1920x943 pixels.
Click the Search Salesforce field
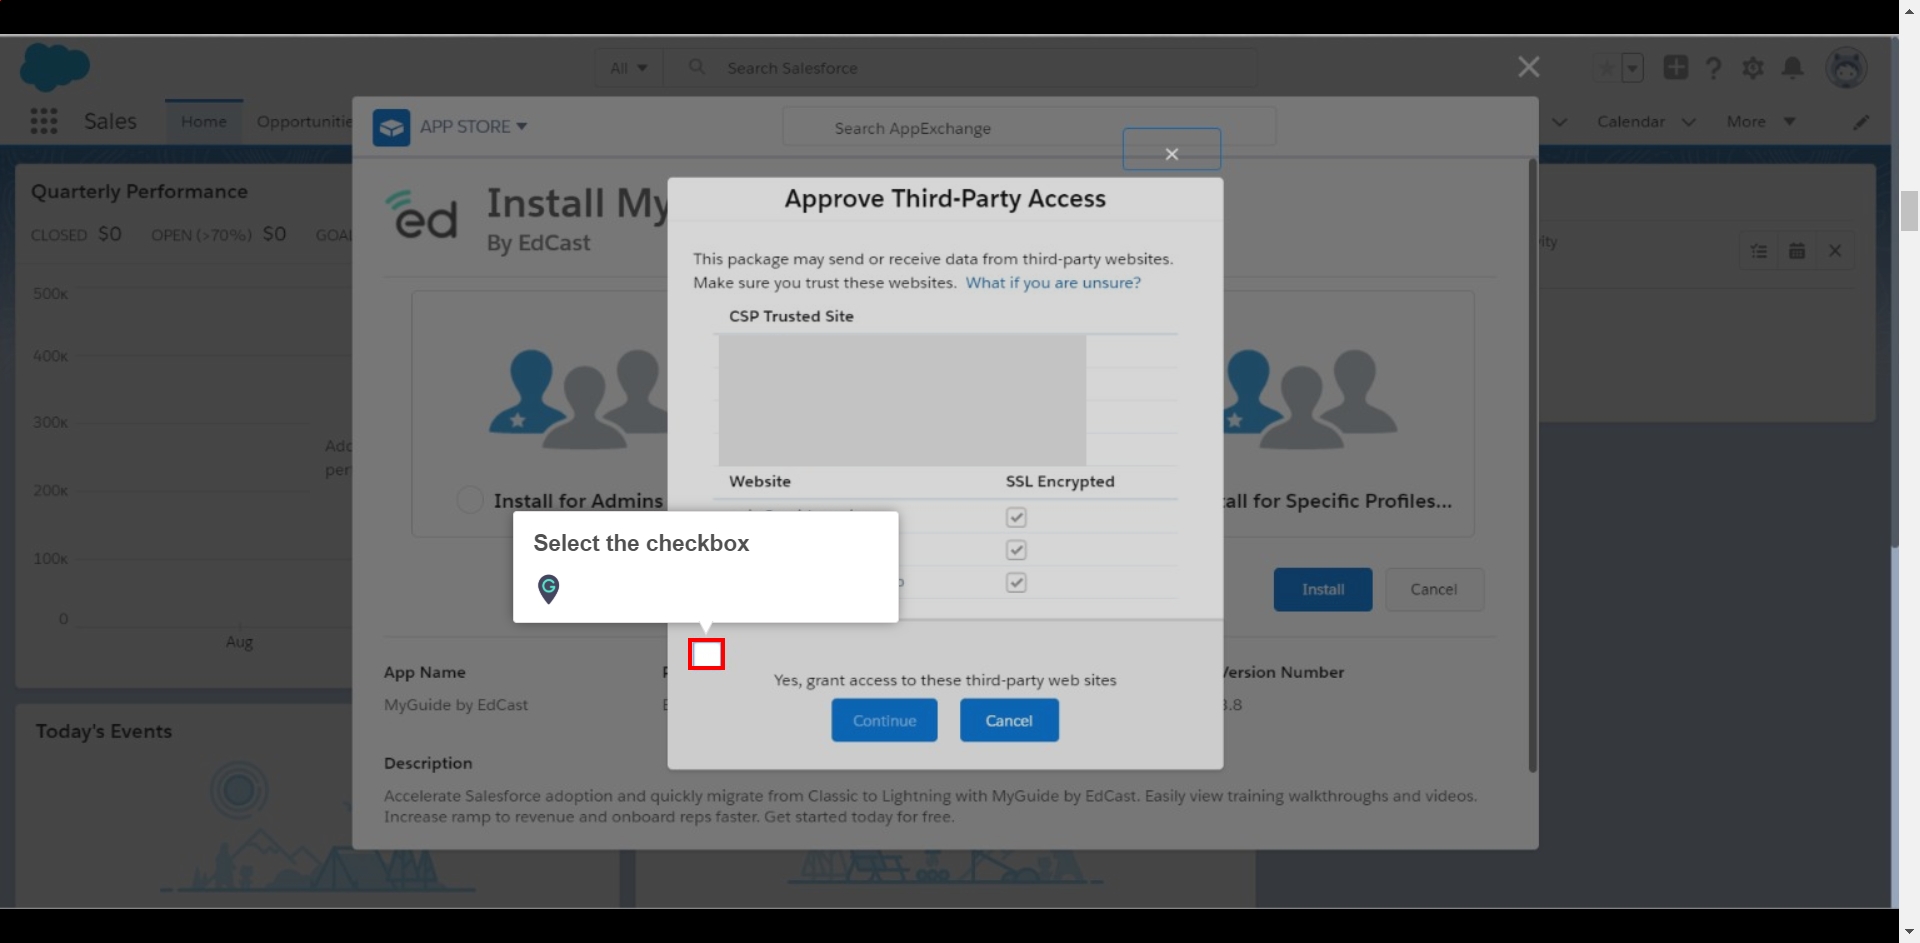point(960,68)
